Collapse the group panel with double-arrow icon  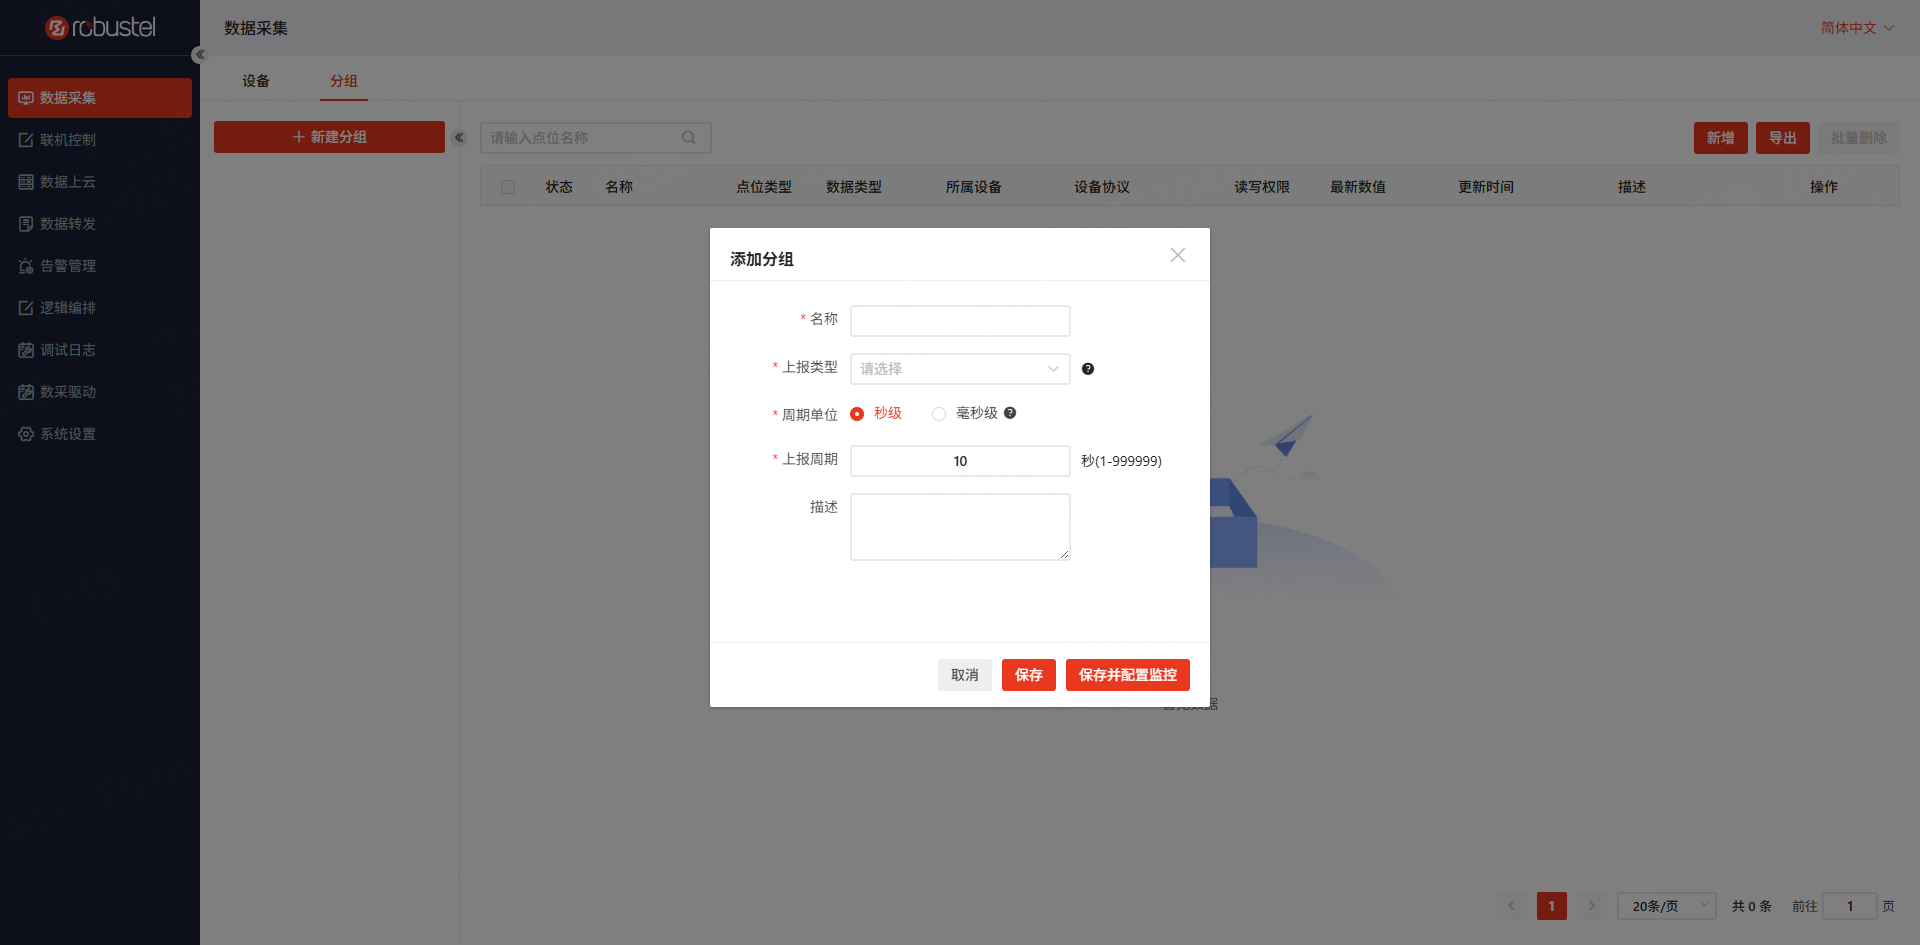(x=459, y=138)
